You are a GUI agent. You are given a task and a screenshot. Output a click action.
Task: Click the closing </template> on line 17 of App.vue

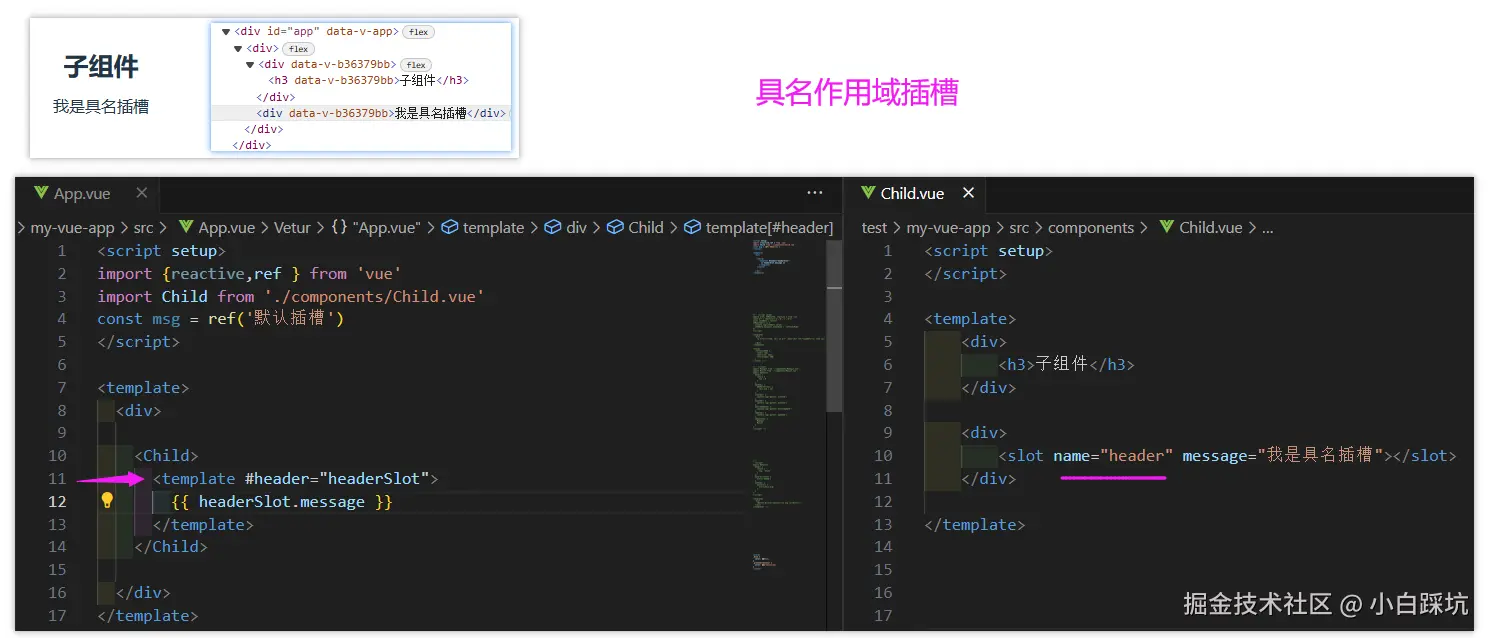(x=148, y=615)
